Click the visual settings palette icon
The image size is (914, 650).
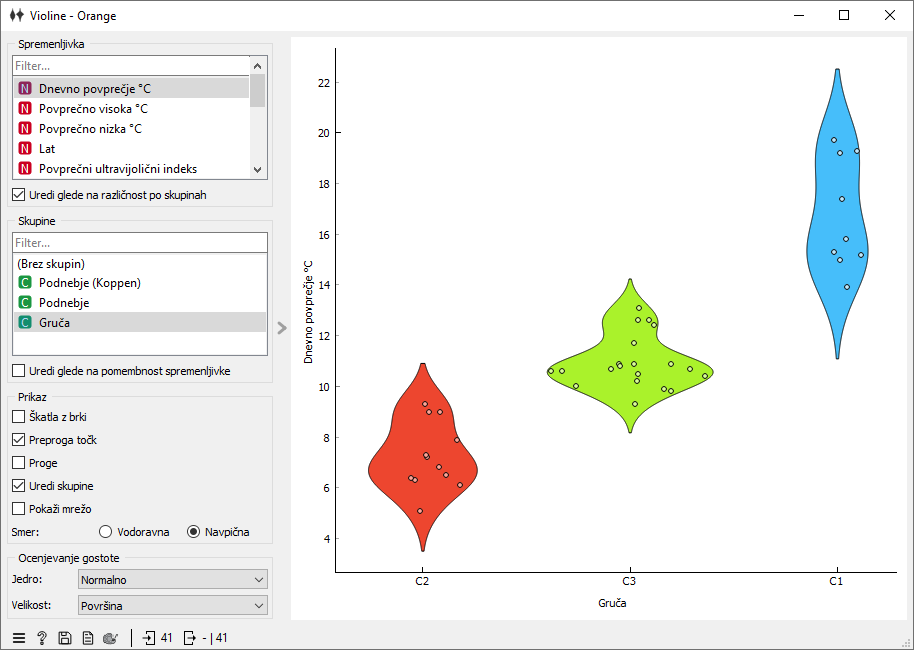click(111, 638)
